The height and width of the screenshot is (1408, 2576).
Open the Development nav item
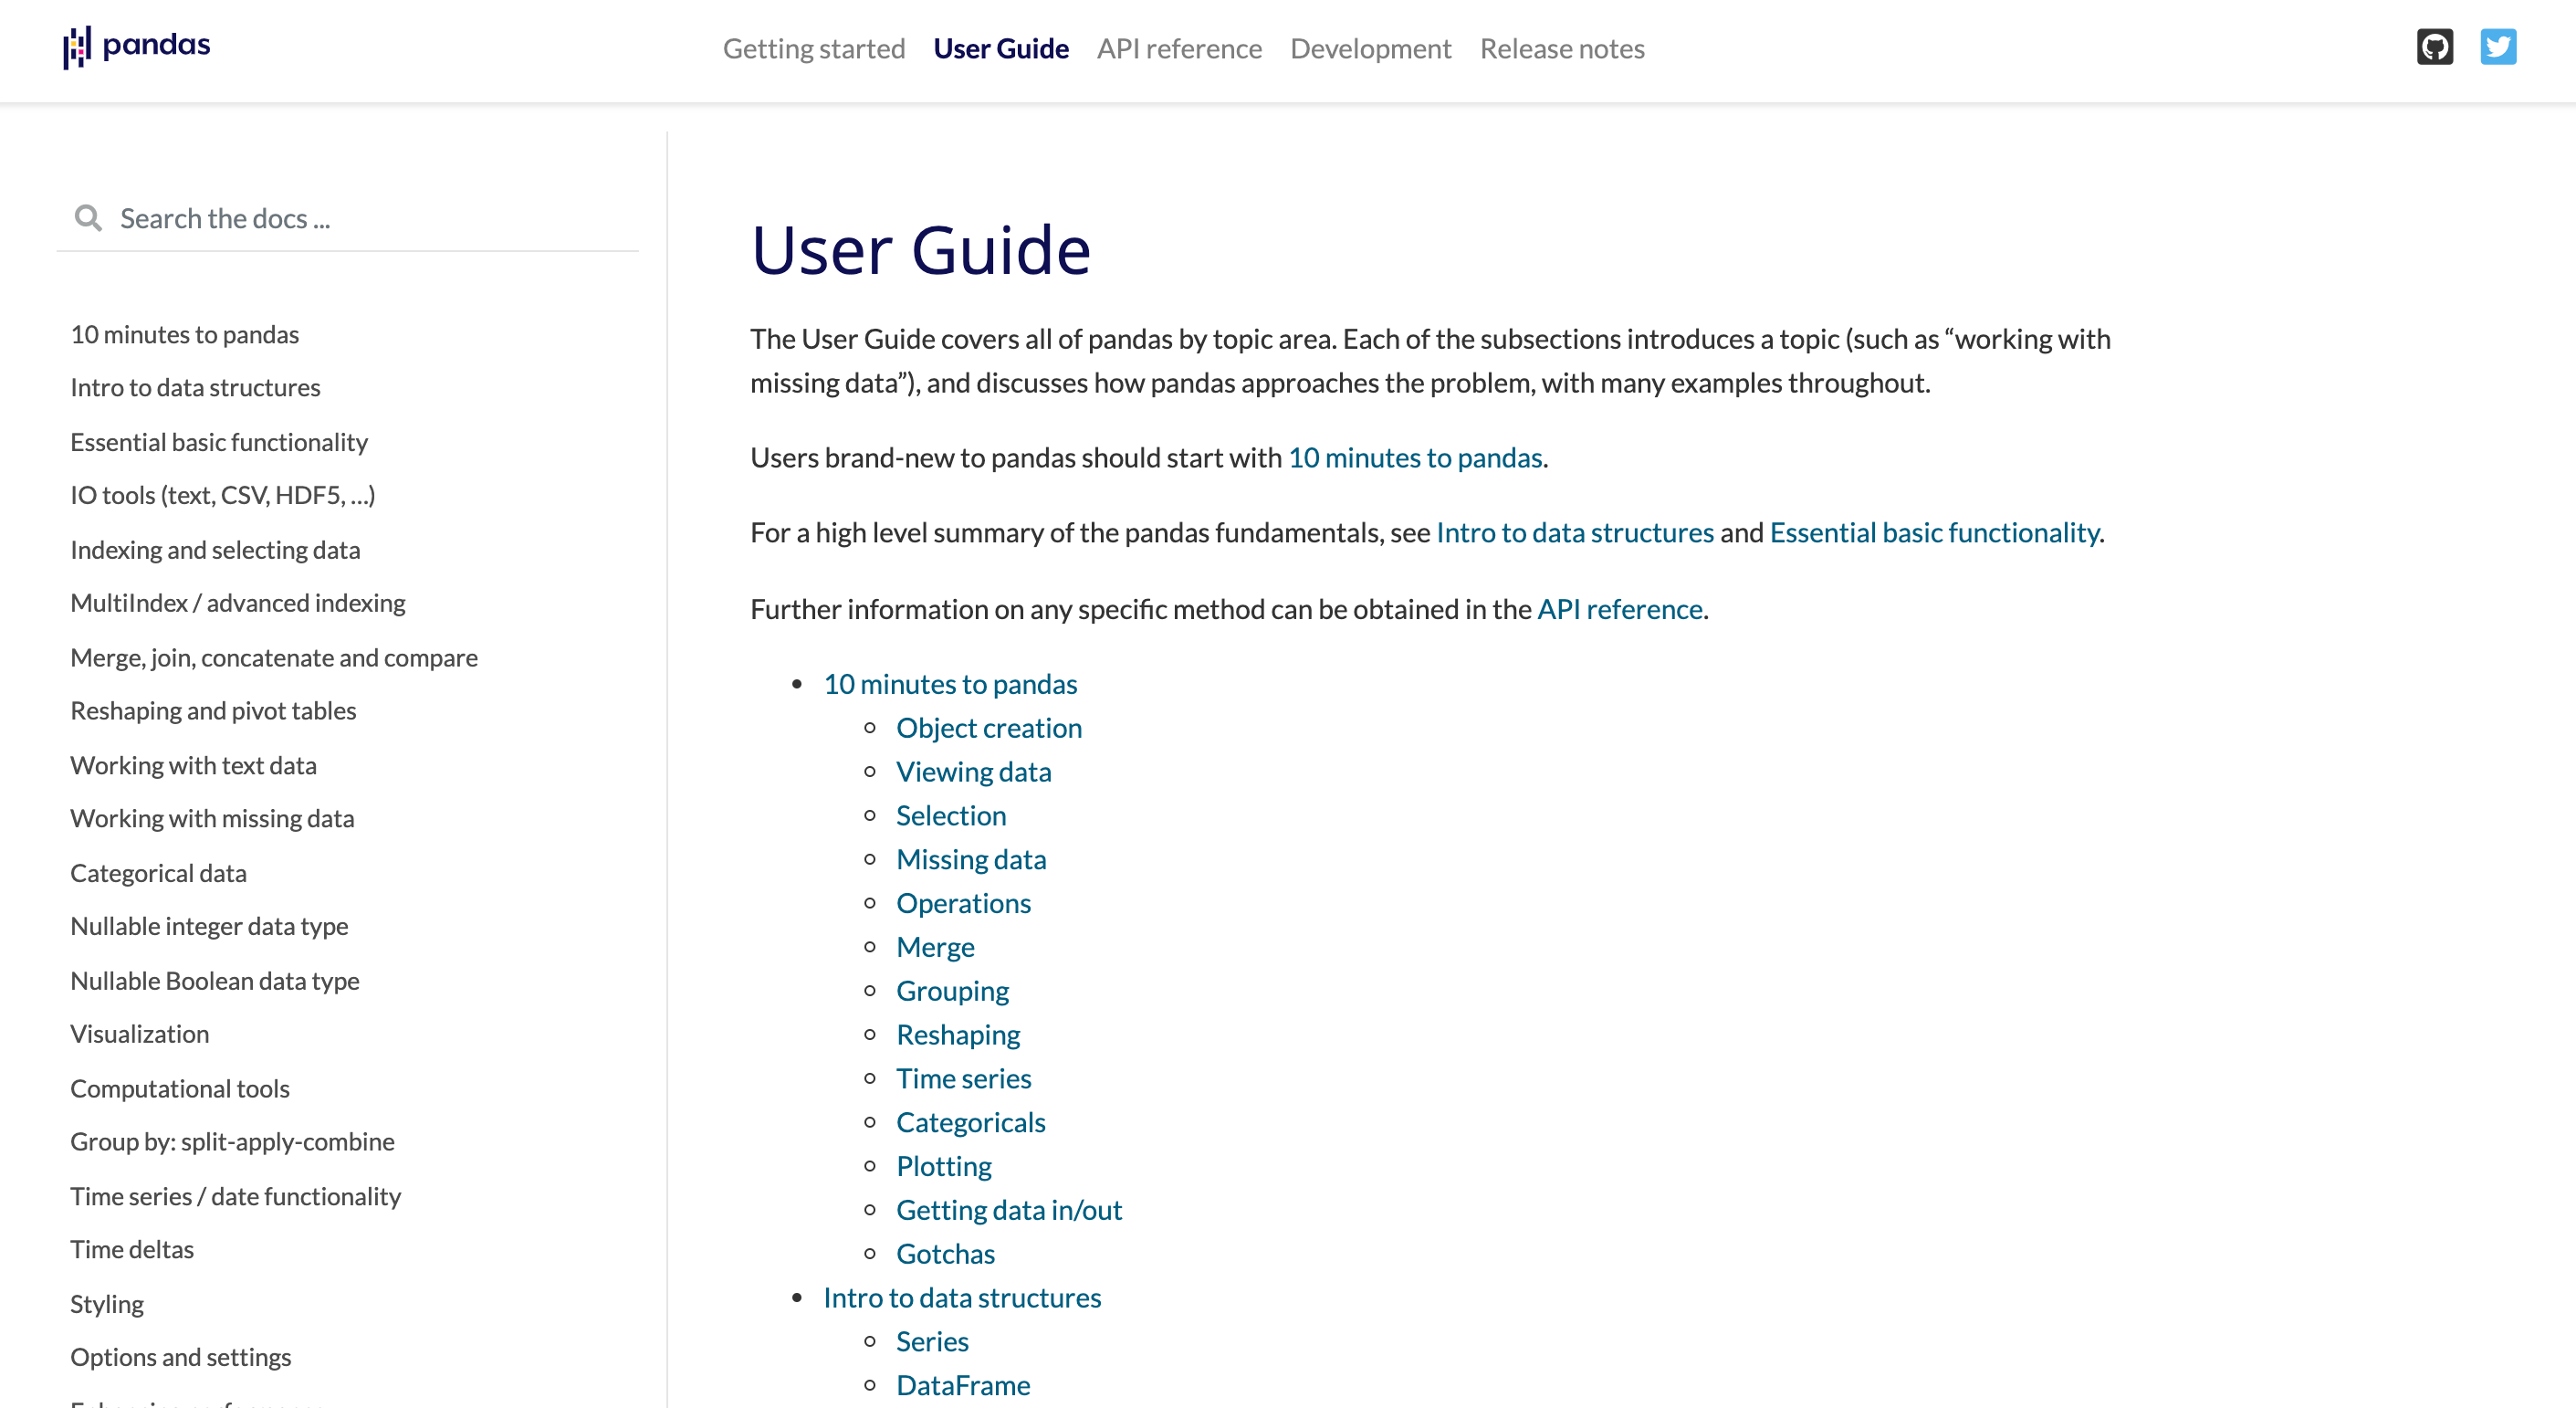pos(1369,48)
